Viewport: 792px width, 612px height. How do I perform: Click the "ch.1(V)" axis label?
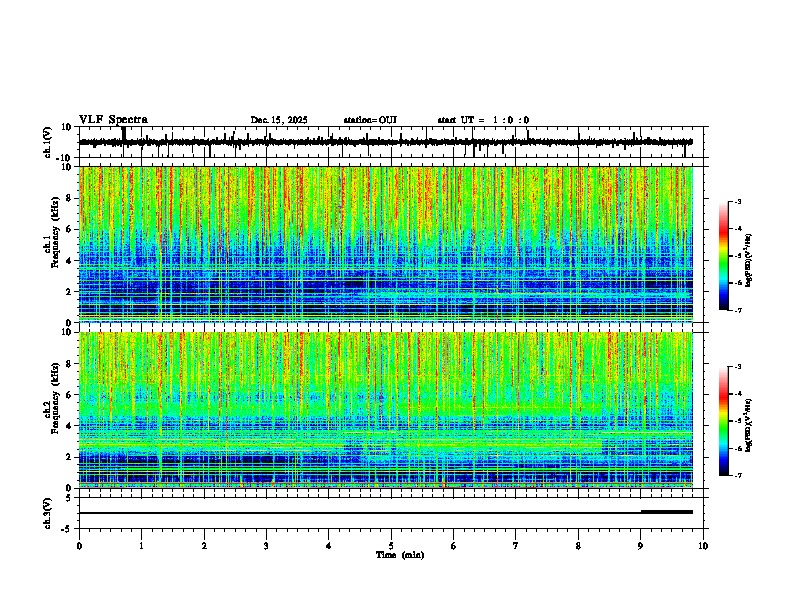coord(48,142)
